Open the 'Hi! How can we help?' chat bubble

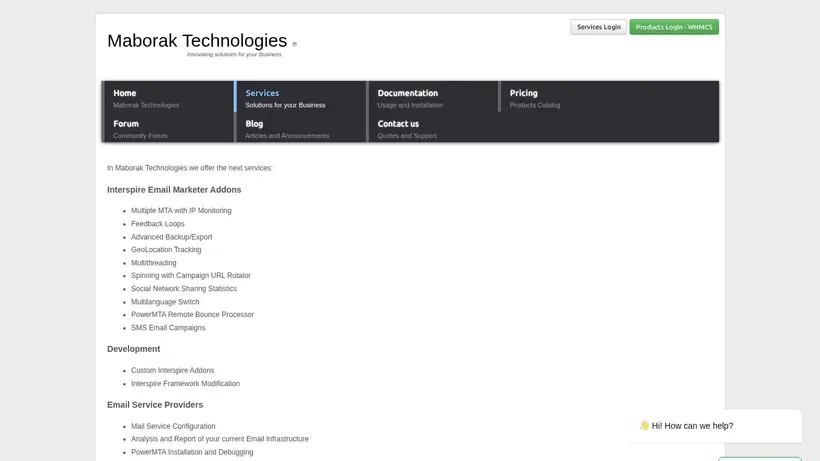[716, 426]
